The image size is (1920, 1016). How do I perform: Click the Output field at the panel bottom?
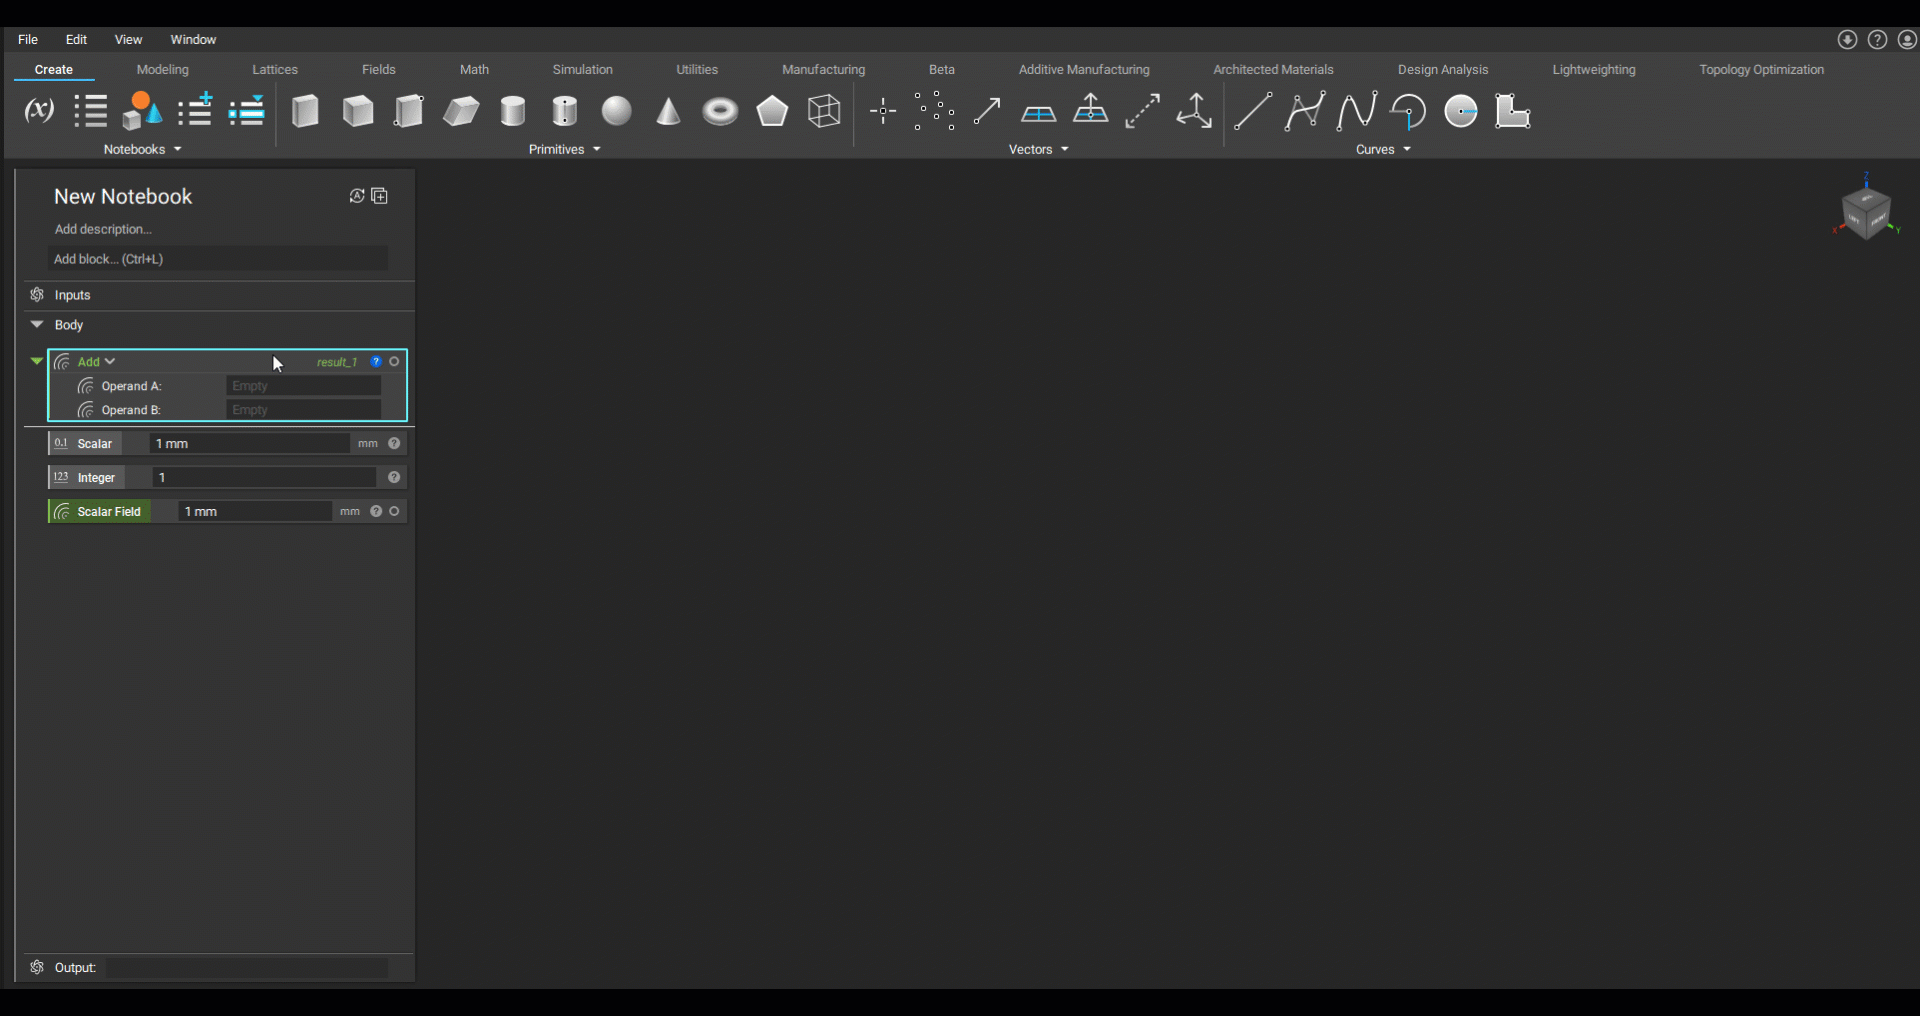[x=247, y=968]
